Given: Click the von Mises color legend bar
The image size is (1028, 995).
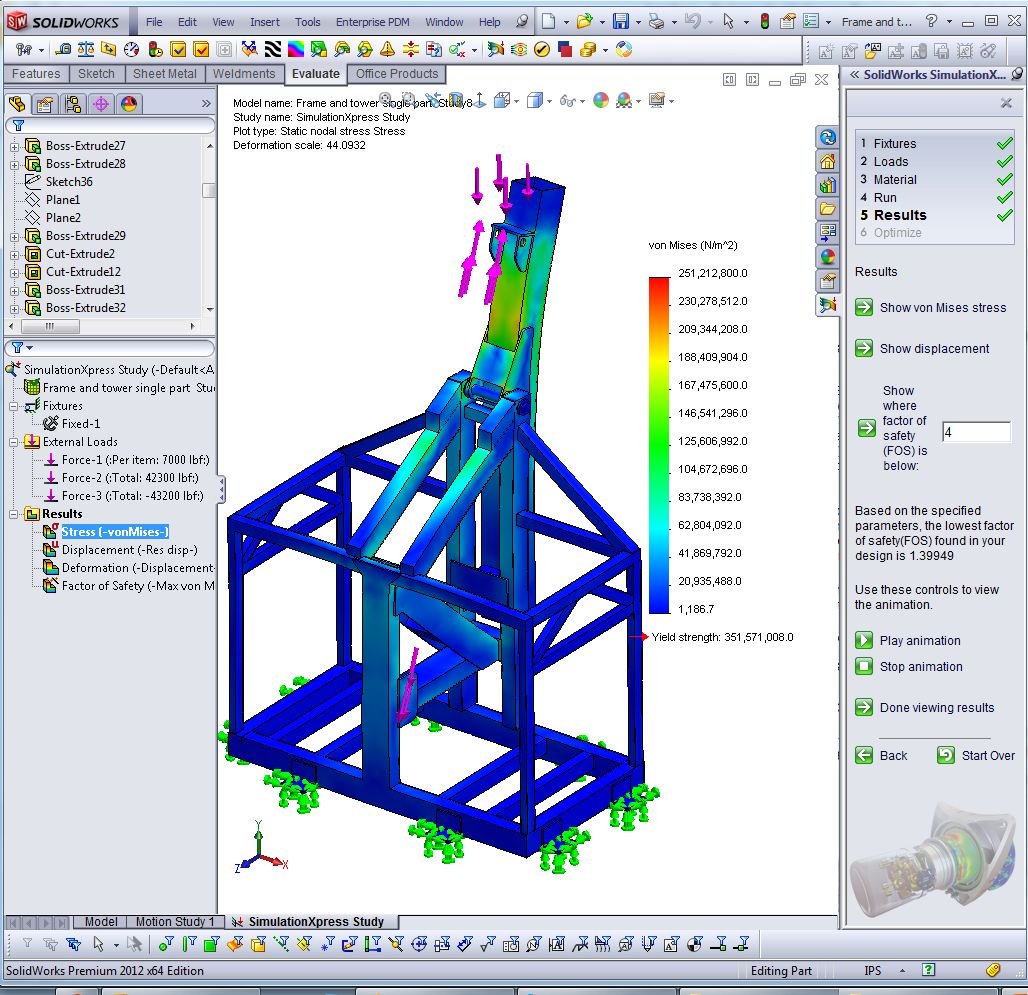Looking at the screenshot, I should tap(659, 445).
